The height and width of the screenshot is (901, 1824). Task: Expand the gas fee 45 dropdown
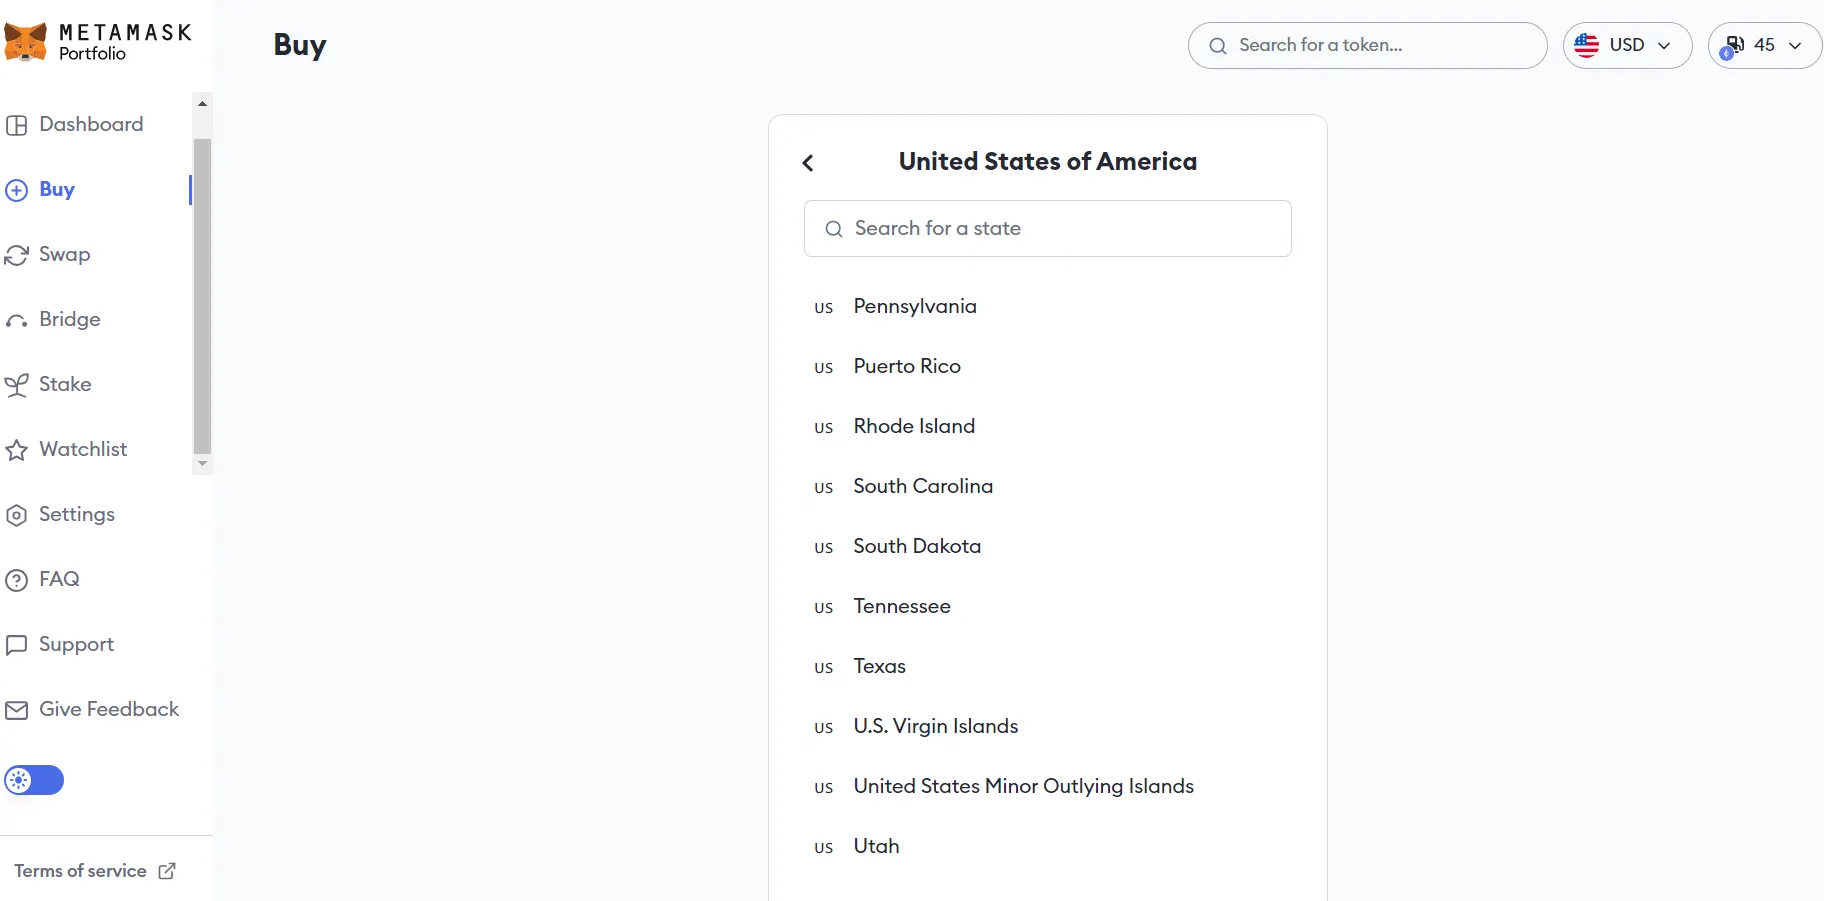1765,45
